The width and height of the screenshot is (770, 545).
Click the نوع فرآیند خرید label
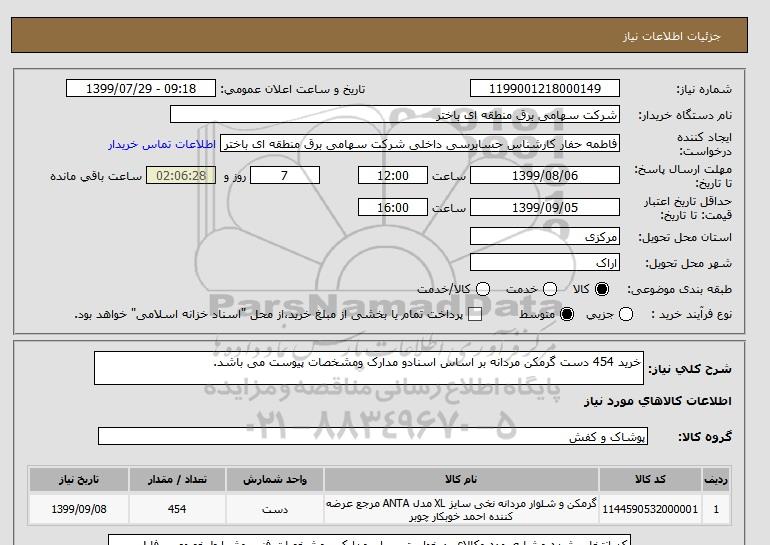click(691, 314)
